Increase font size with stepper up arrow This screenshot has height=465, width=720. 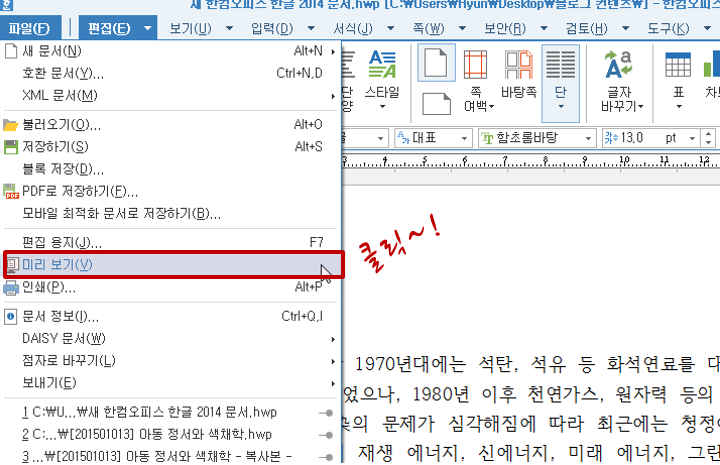click(709, 134)
